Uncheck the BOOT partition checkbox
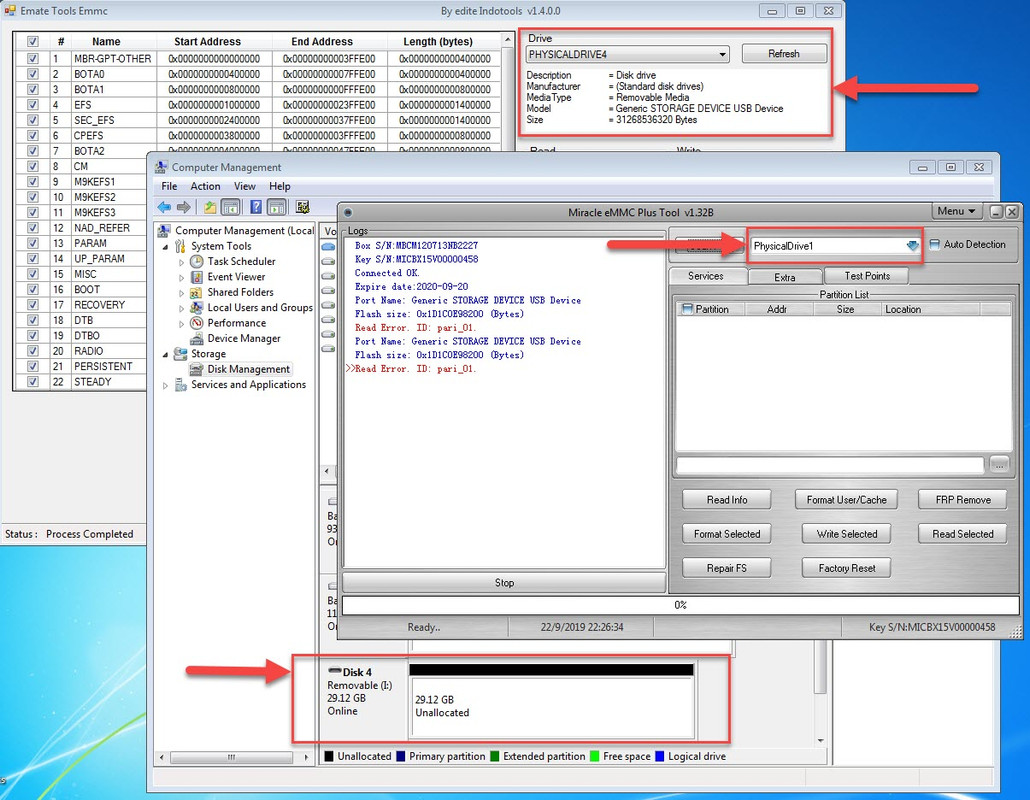This screenshot has width=1030, height=800. (x=33, y=289)
